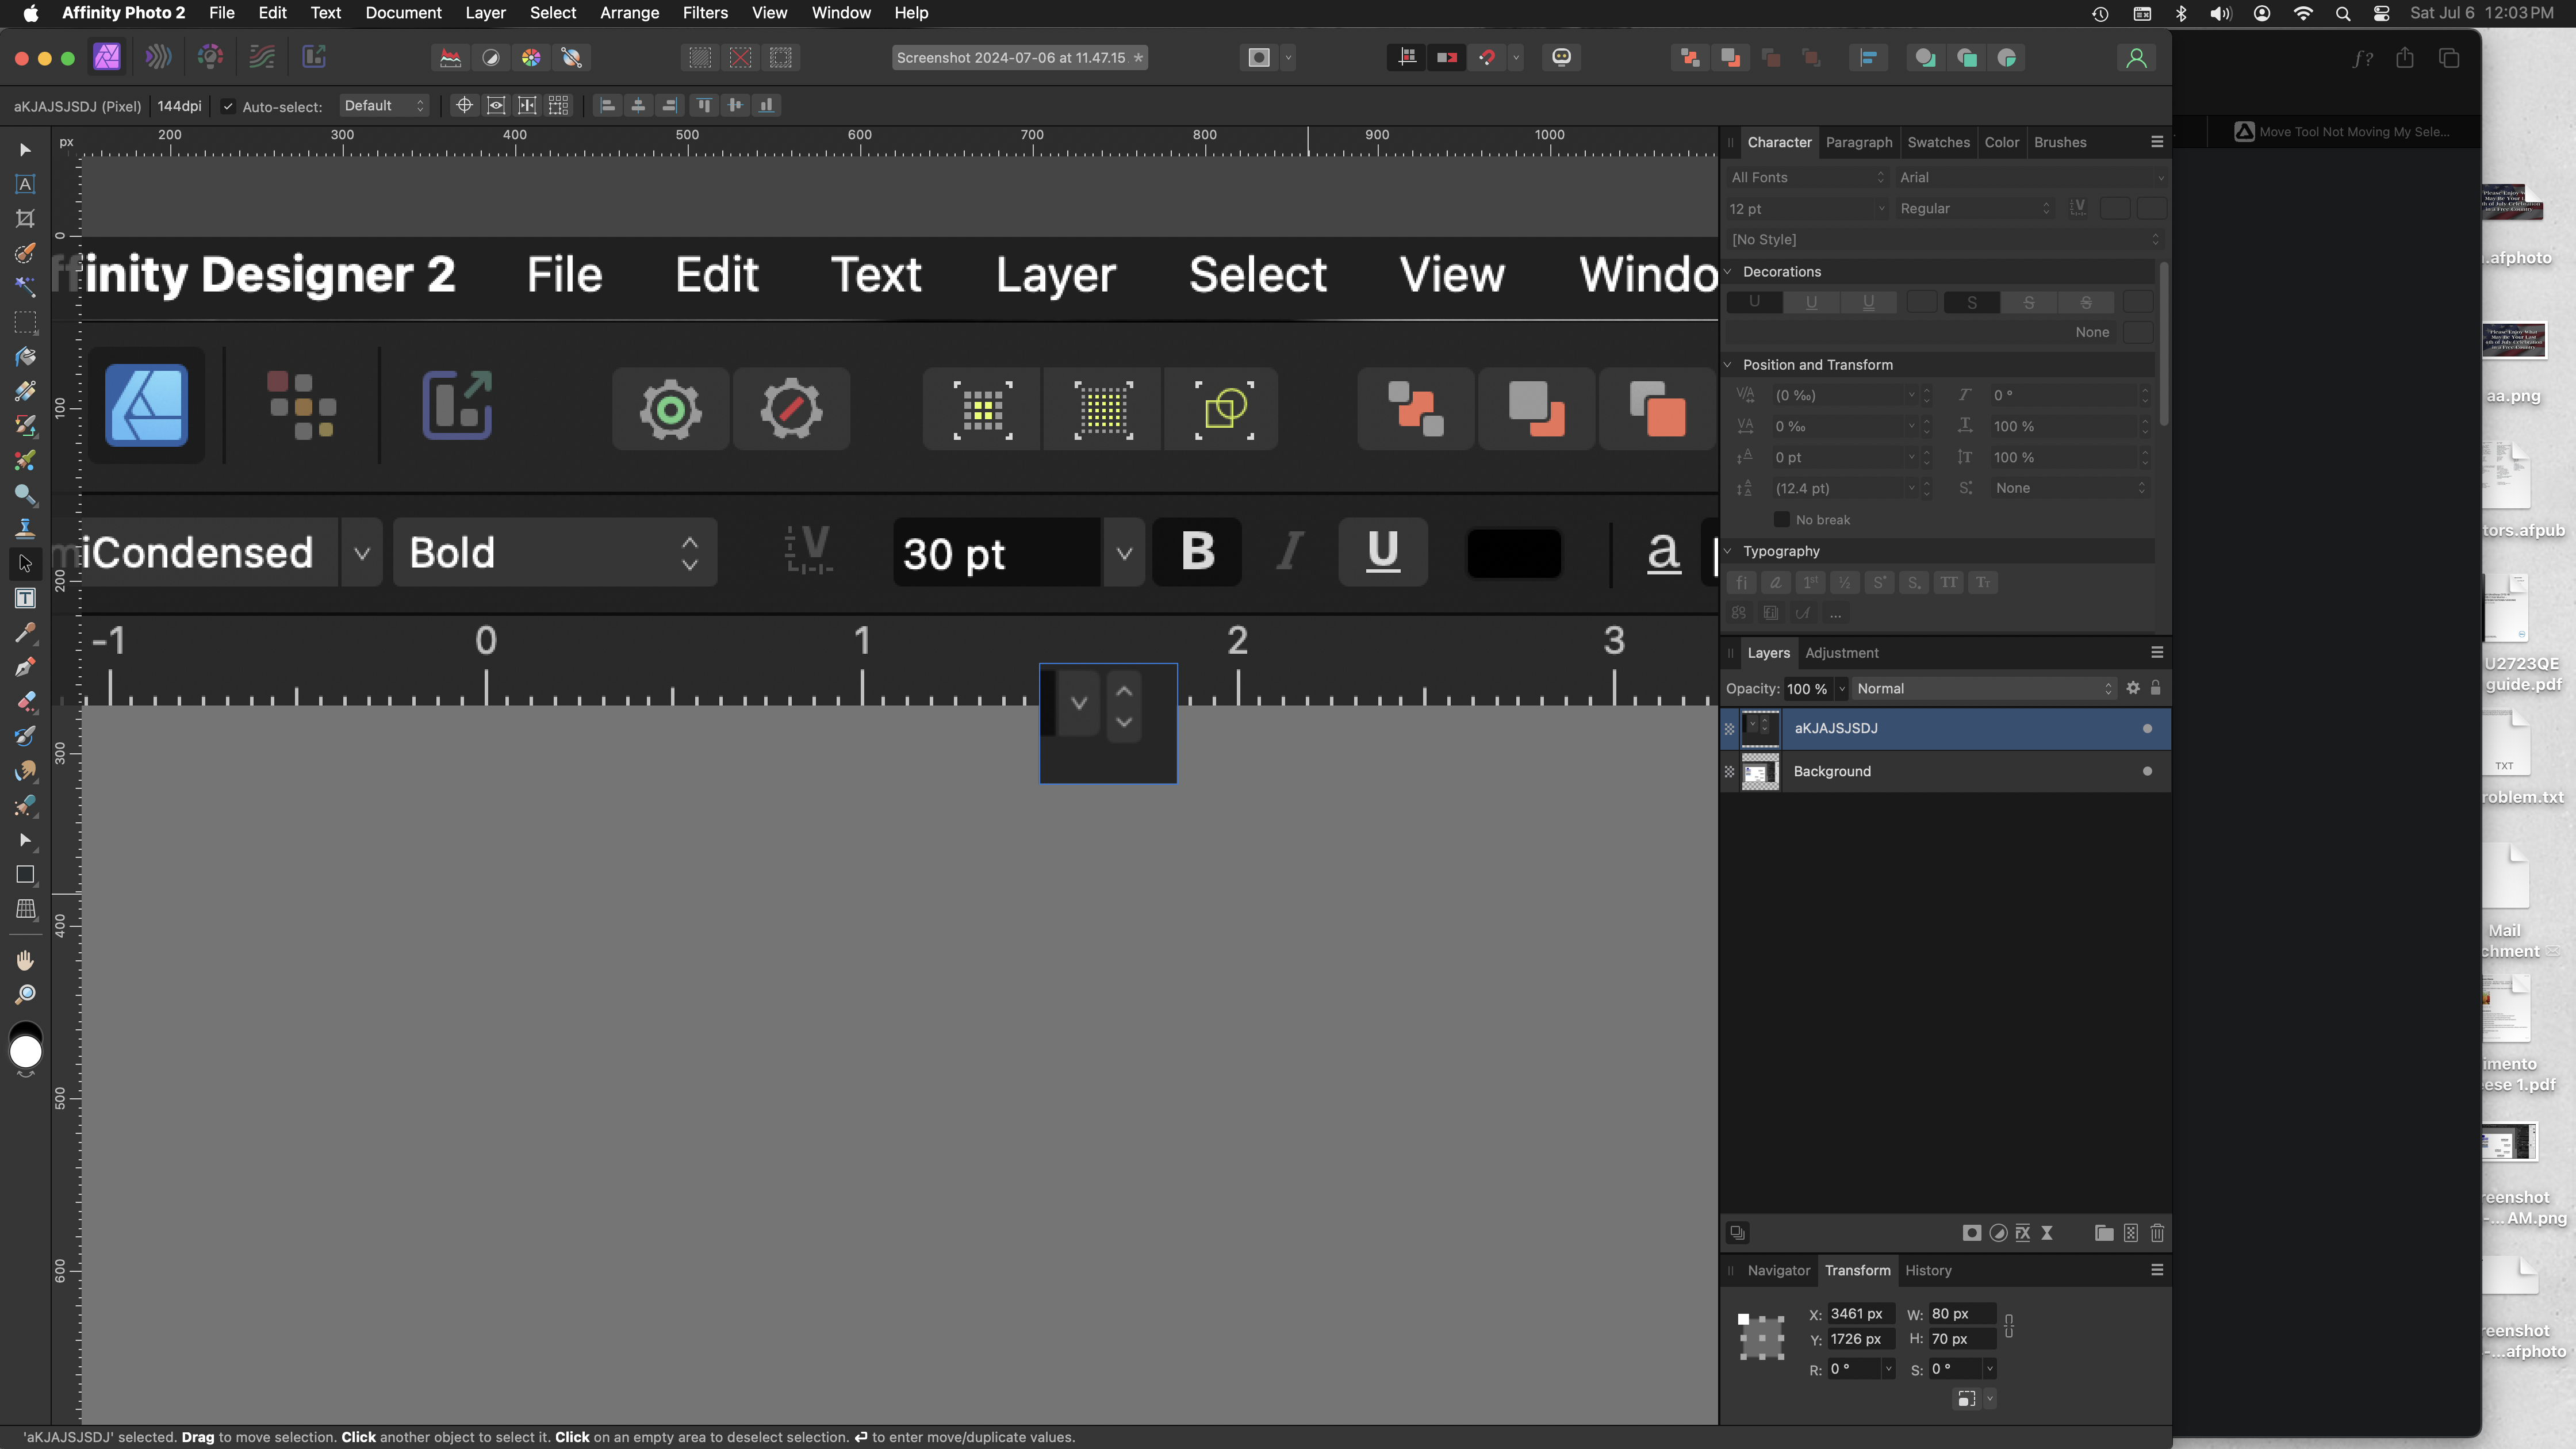
Task: Click the Layer Effects fx icon
Action: click(x=2022, y=1233)
